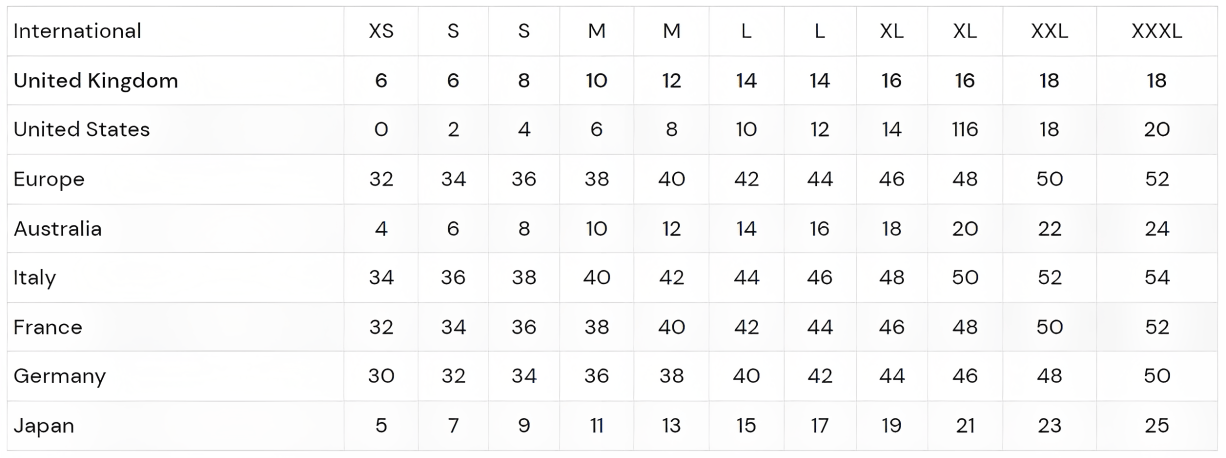Click the United States row label
This screenshot has height=458, width=1226.
coord(81,129)
